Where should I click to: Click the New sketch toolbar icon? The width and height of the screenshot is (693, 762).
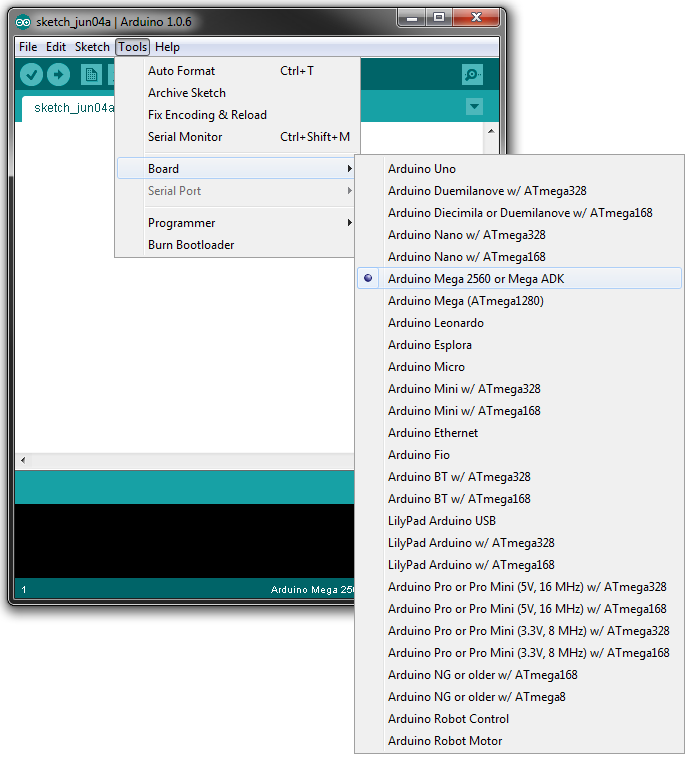click(91, 75)
